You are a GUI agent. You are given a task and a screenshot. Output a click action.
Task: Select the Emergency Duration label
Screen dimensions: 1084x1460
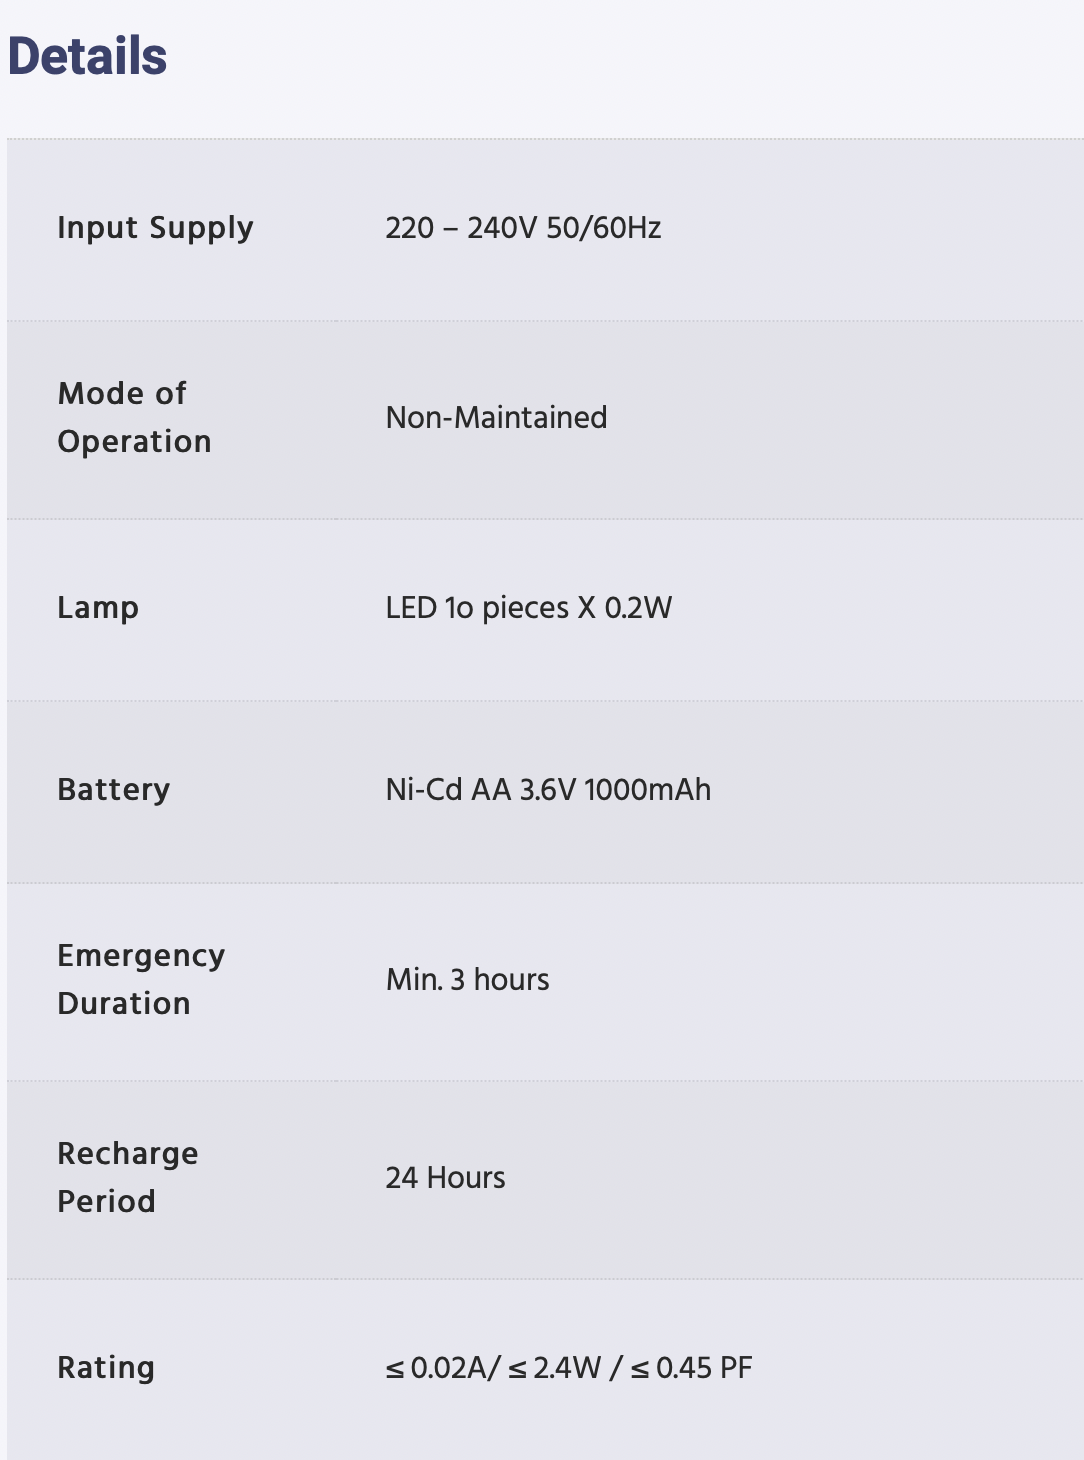tap(141, 979)
